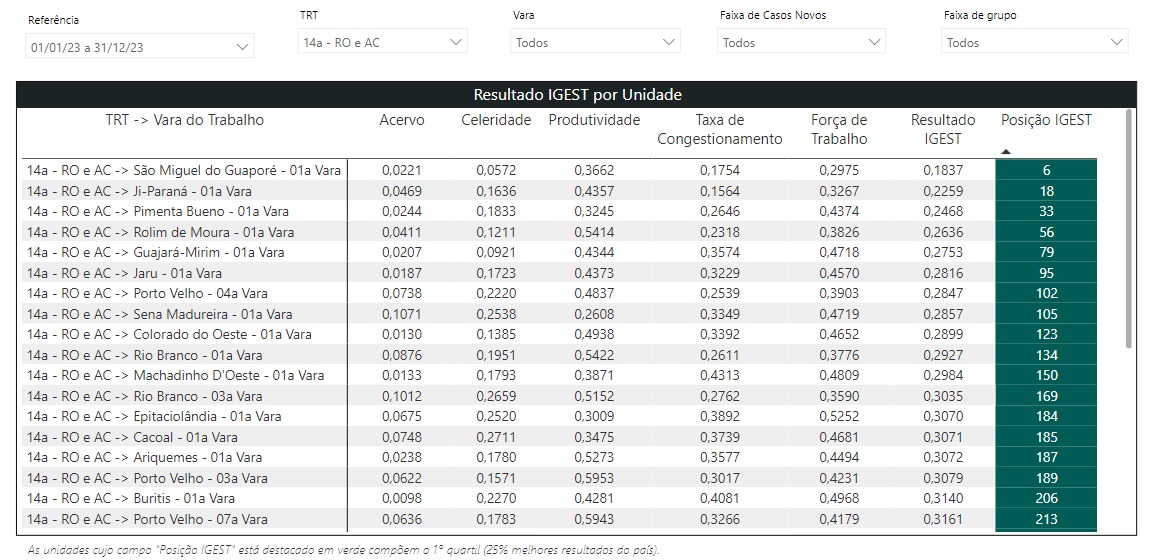Click the Resultado IGEST por Unidade title
The height and width of the screenshot is (560, 1156).
pyautogui.click(x=577, y=95)
